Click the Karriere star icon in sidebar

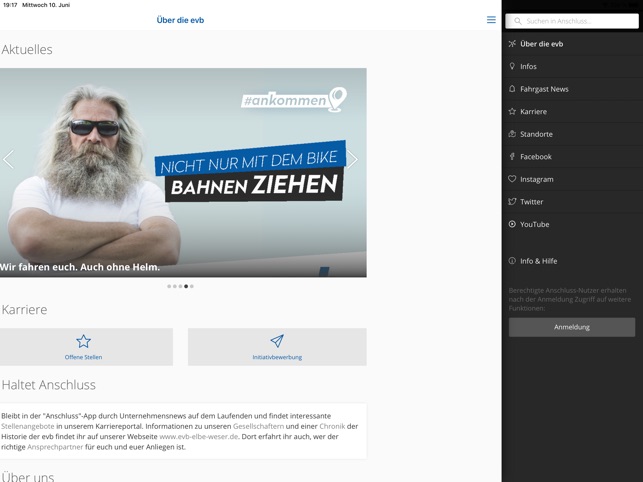pyautogui.click(x=512, y=111)
